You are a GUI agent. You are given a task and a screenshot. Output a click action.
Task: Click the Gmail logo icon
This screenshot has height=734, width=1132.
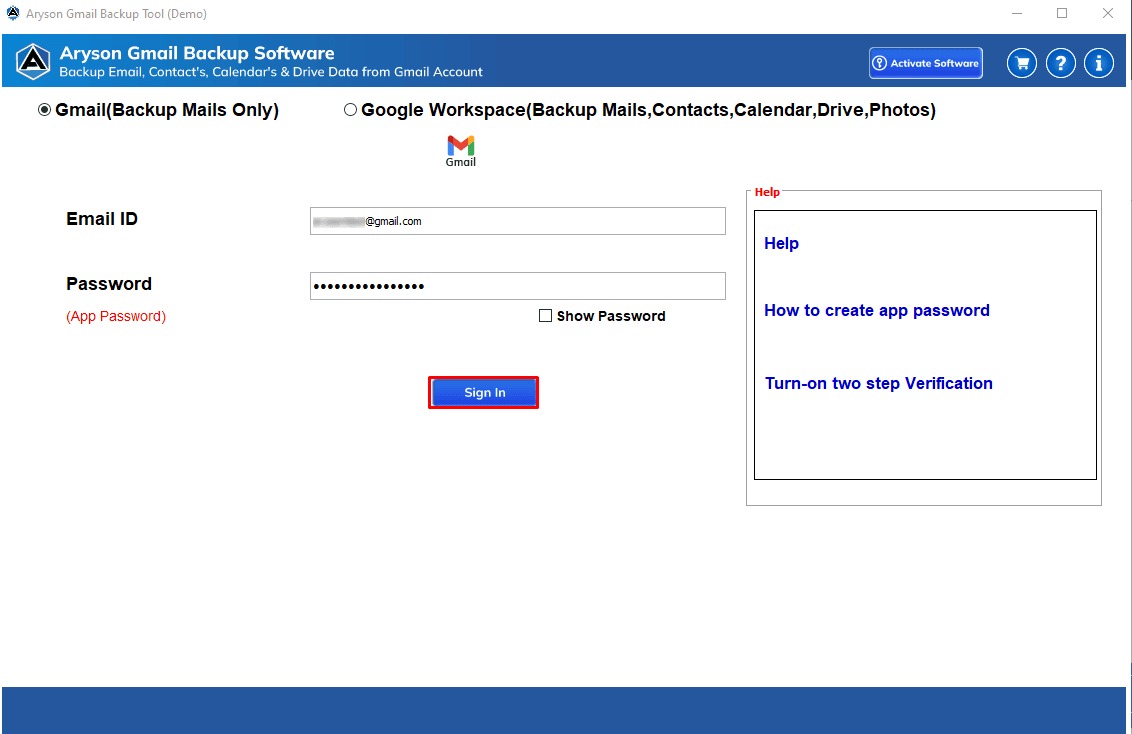pos(460,150)
